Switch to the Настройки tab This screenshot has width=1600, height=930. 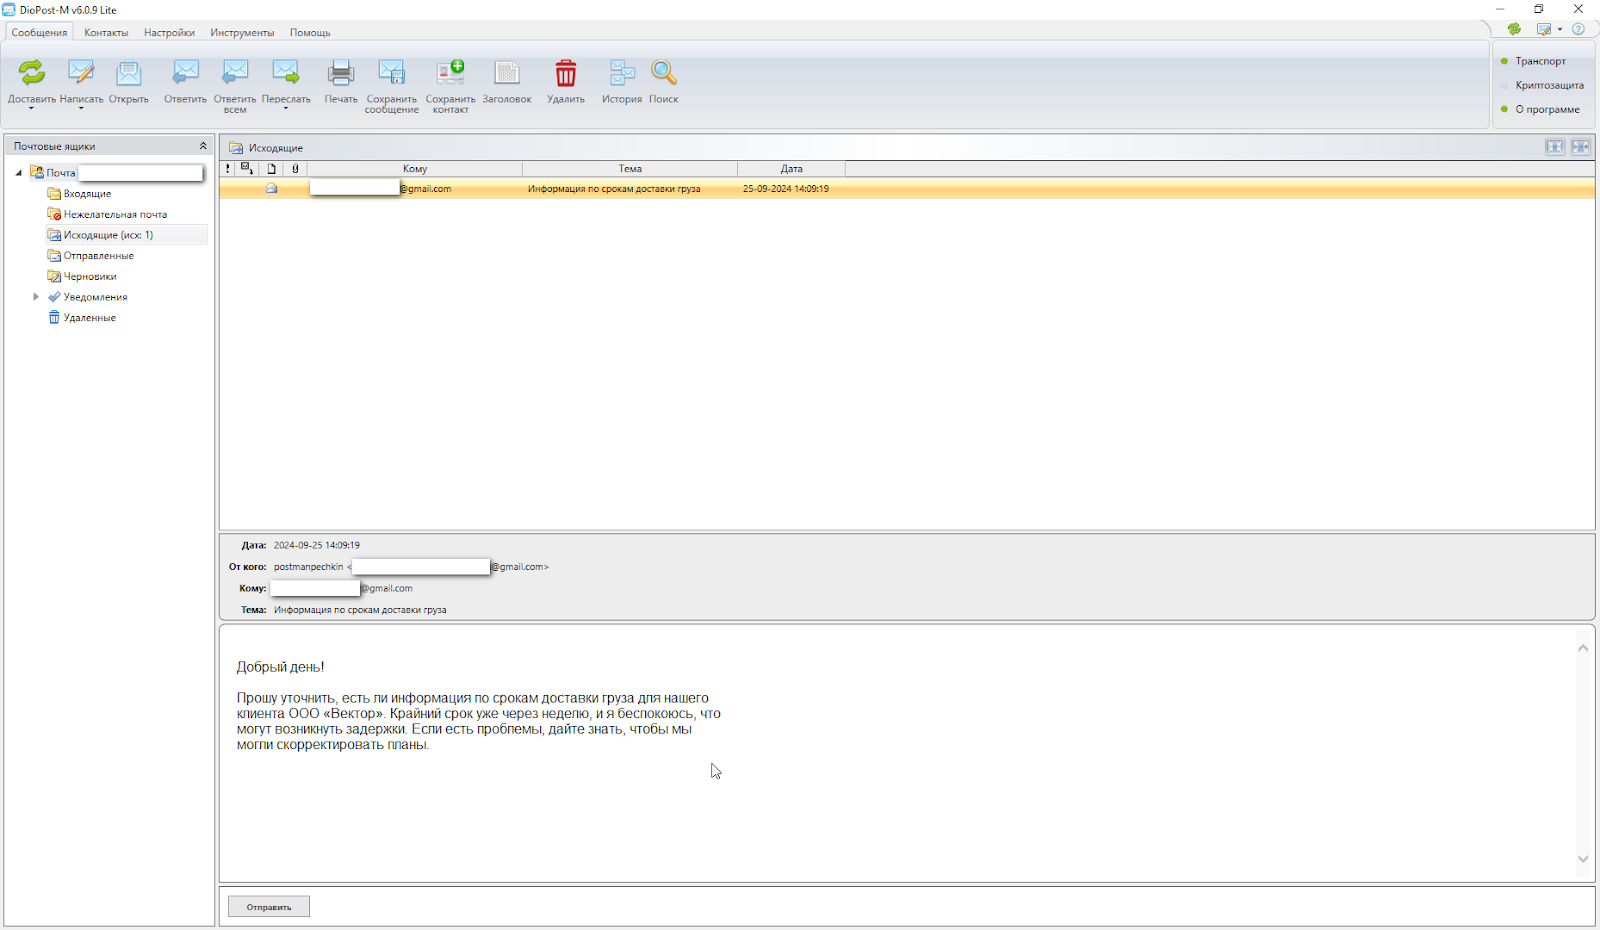point(169,33)
